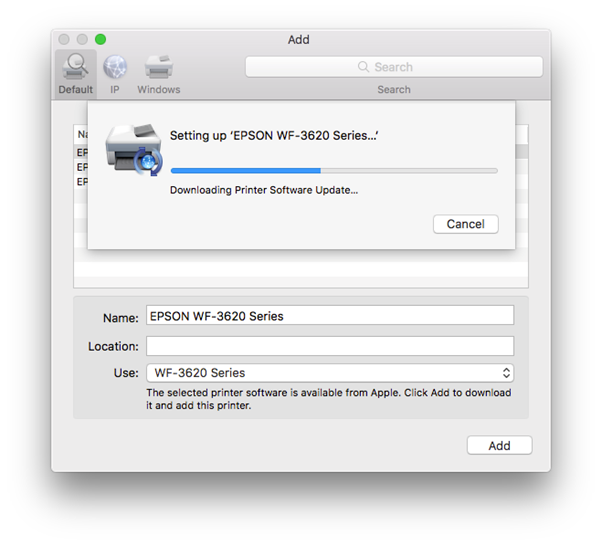Click the Name field with EPSON WF-3620 Series
Screen dimensions: 602x545
(x=329, y=316)
